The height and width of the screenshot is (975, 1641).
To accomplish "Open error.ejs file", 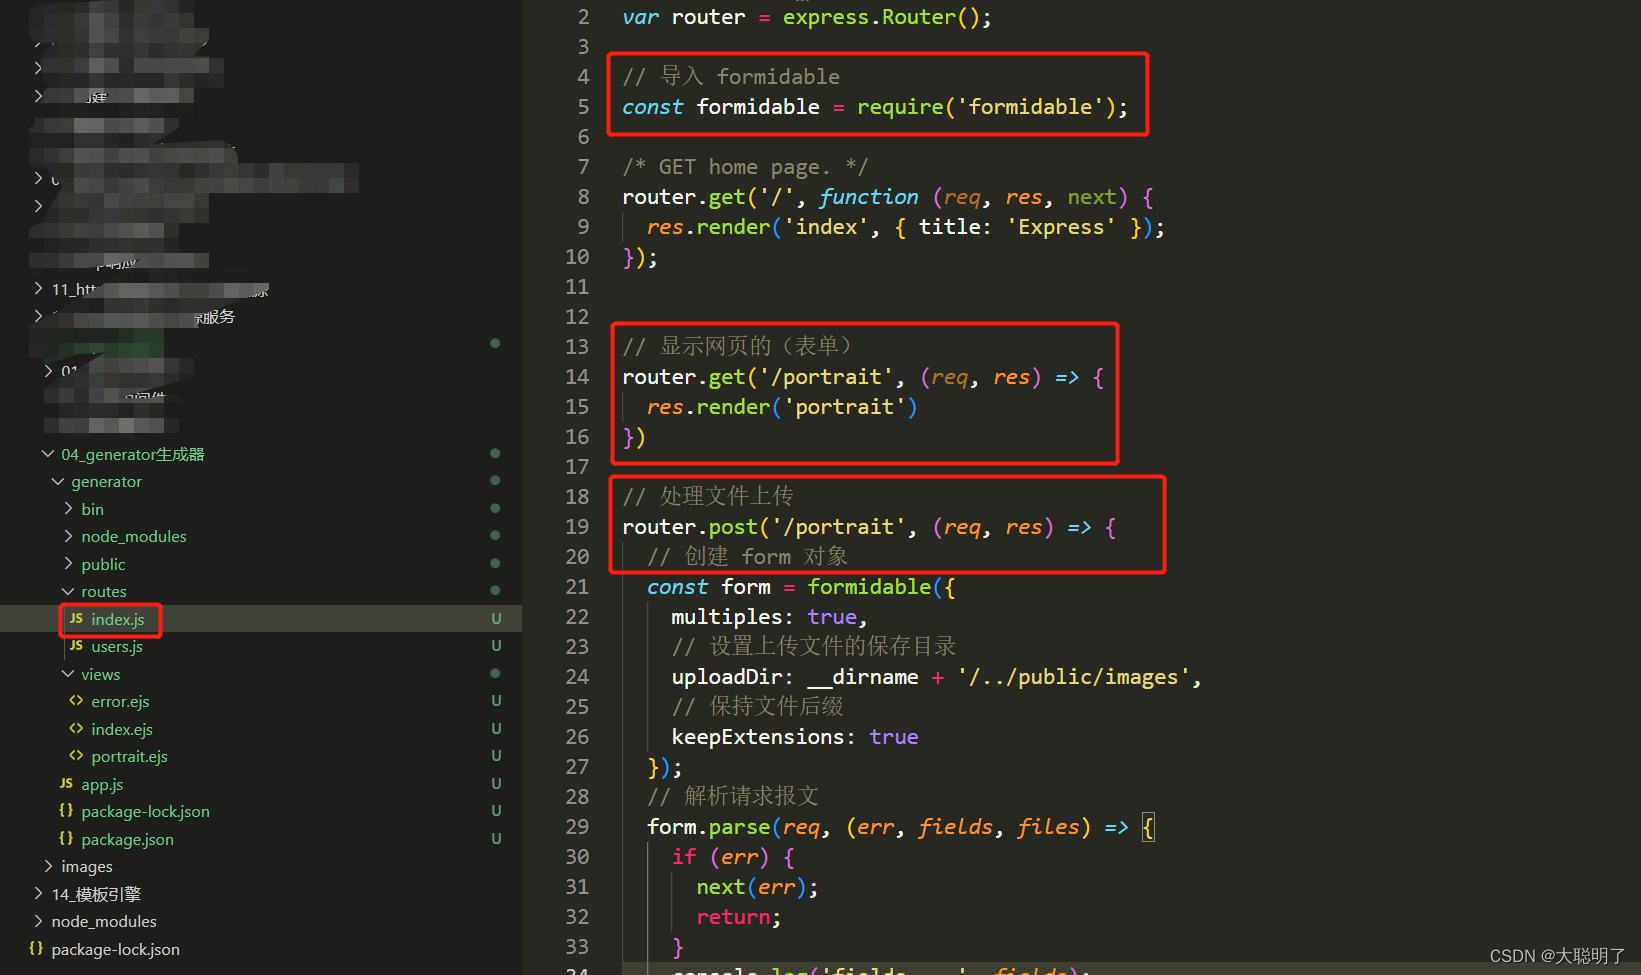I will (120, 702).
